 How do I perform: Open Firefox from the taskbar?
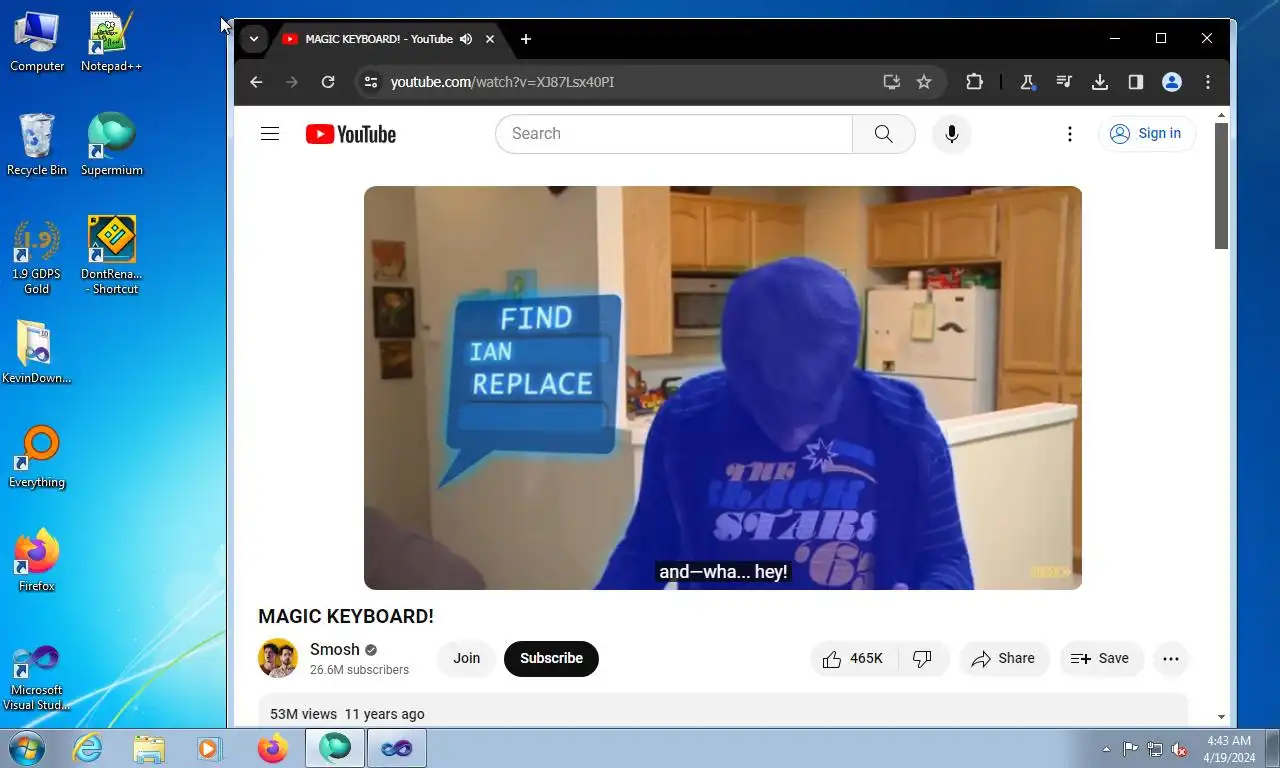[272, 748]
